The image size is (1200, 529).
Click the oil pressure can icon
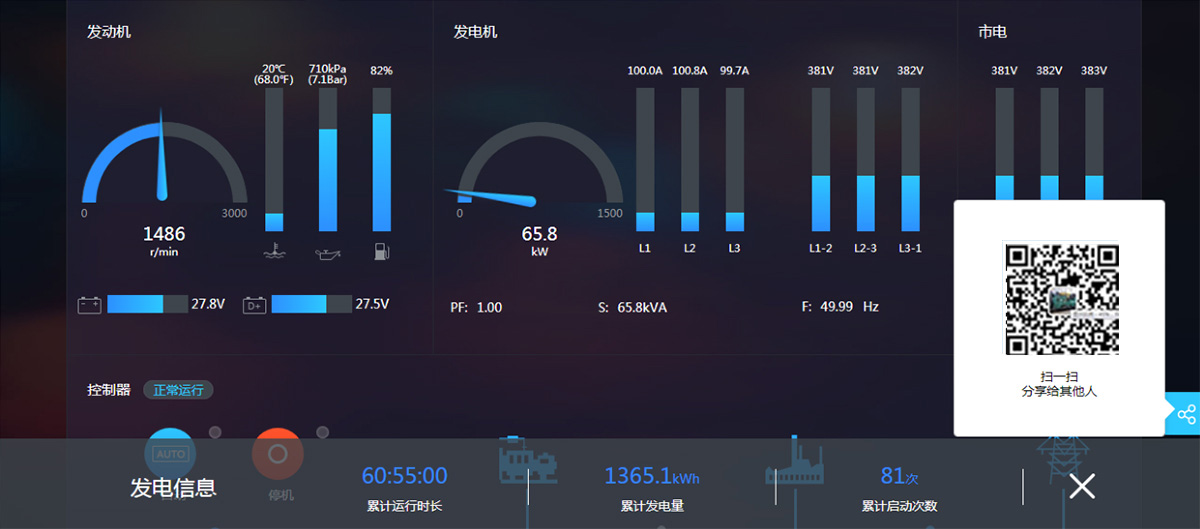[x=327, y=251]
